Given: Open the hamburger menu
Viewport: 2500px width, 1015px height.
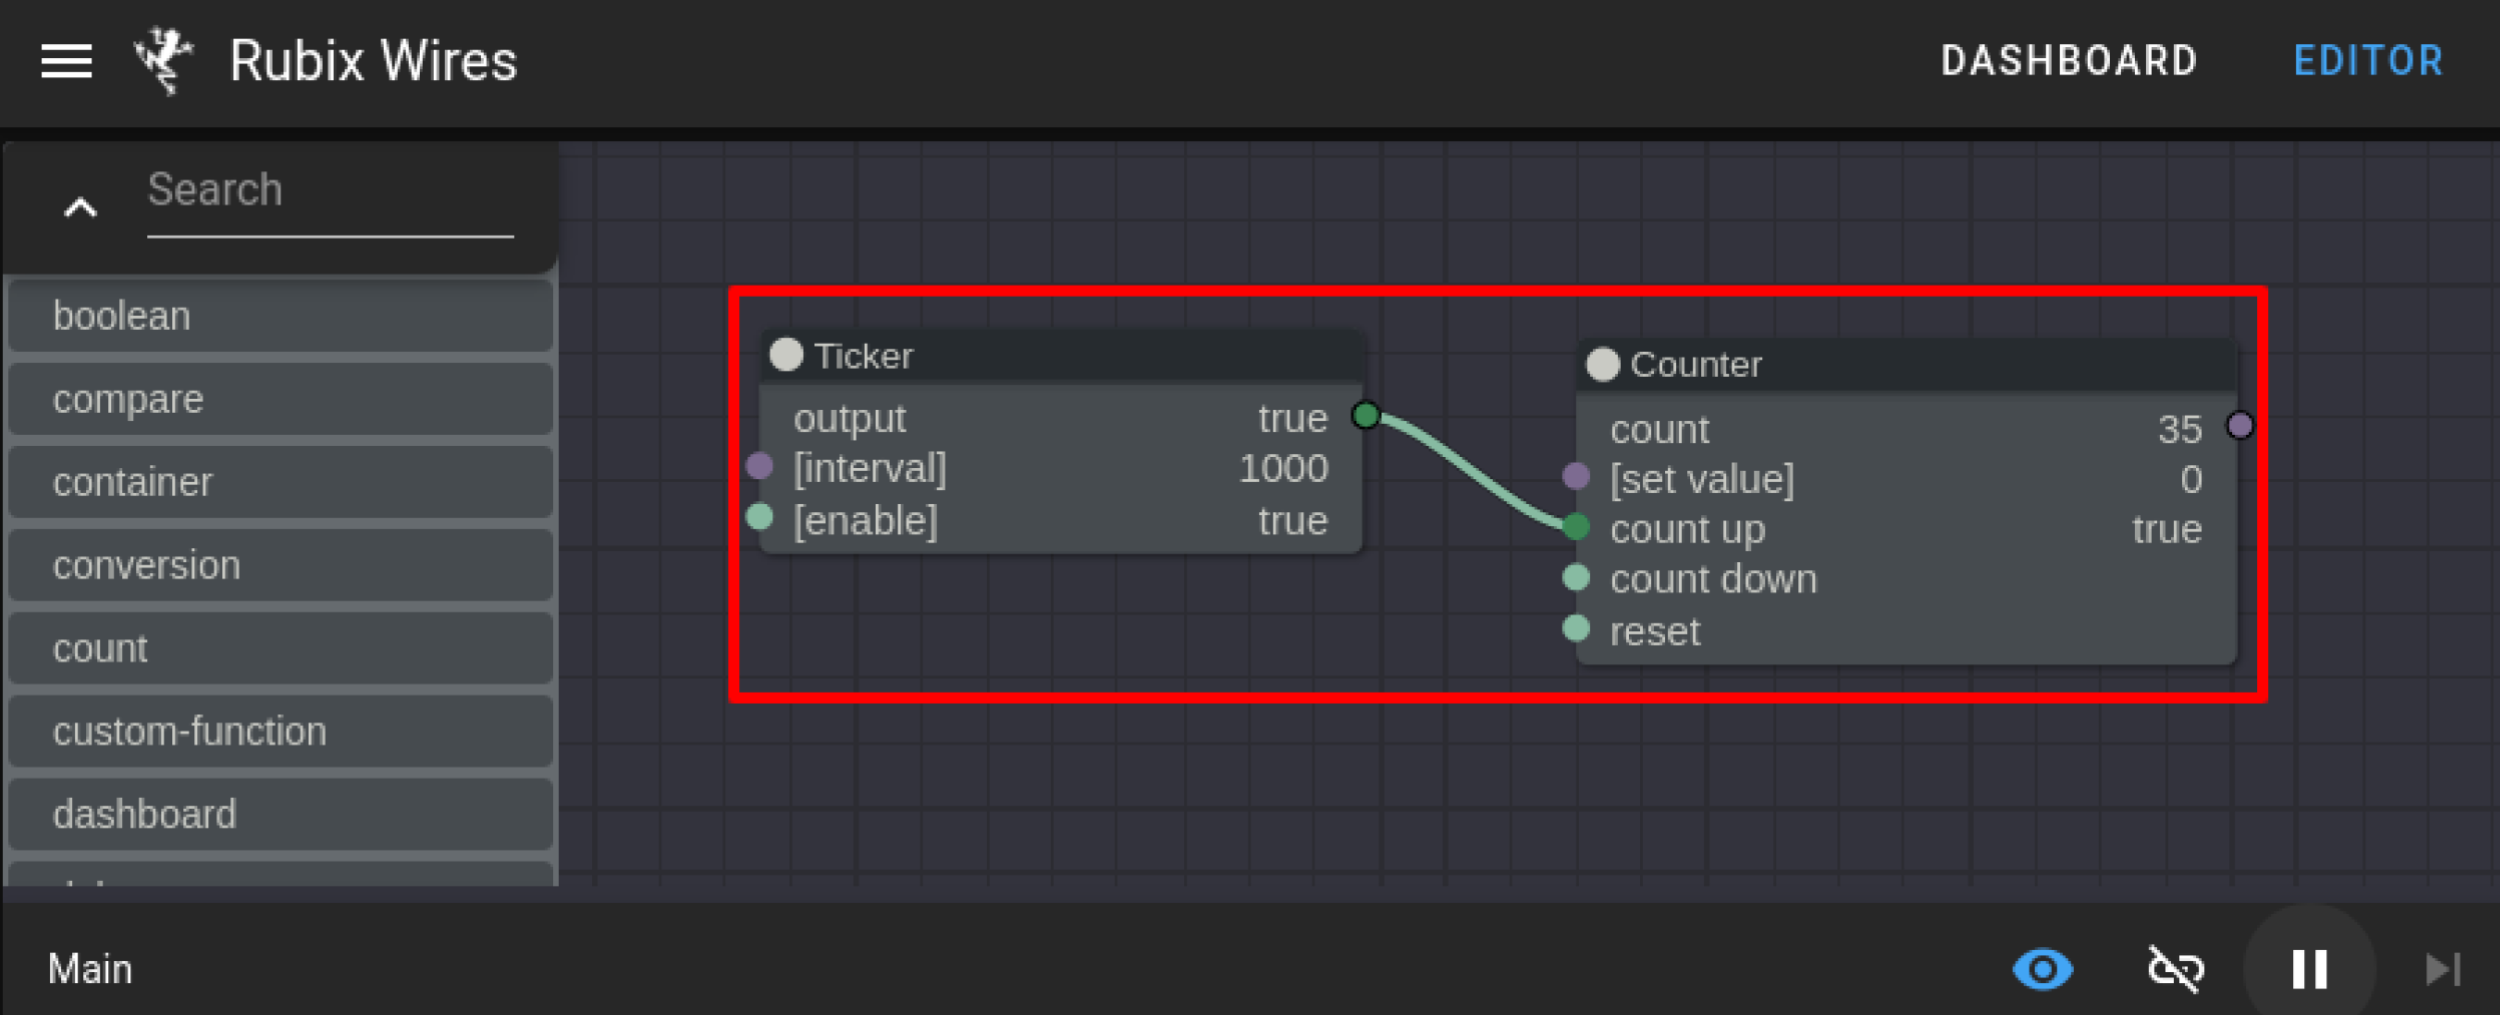Looking at the screenshot, I should point(66,61).
